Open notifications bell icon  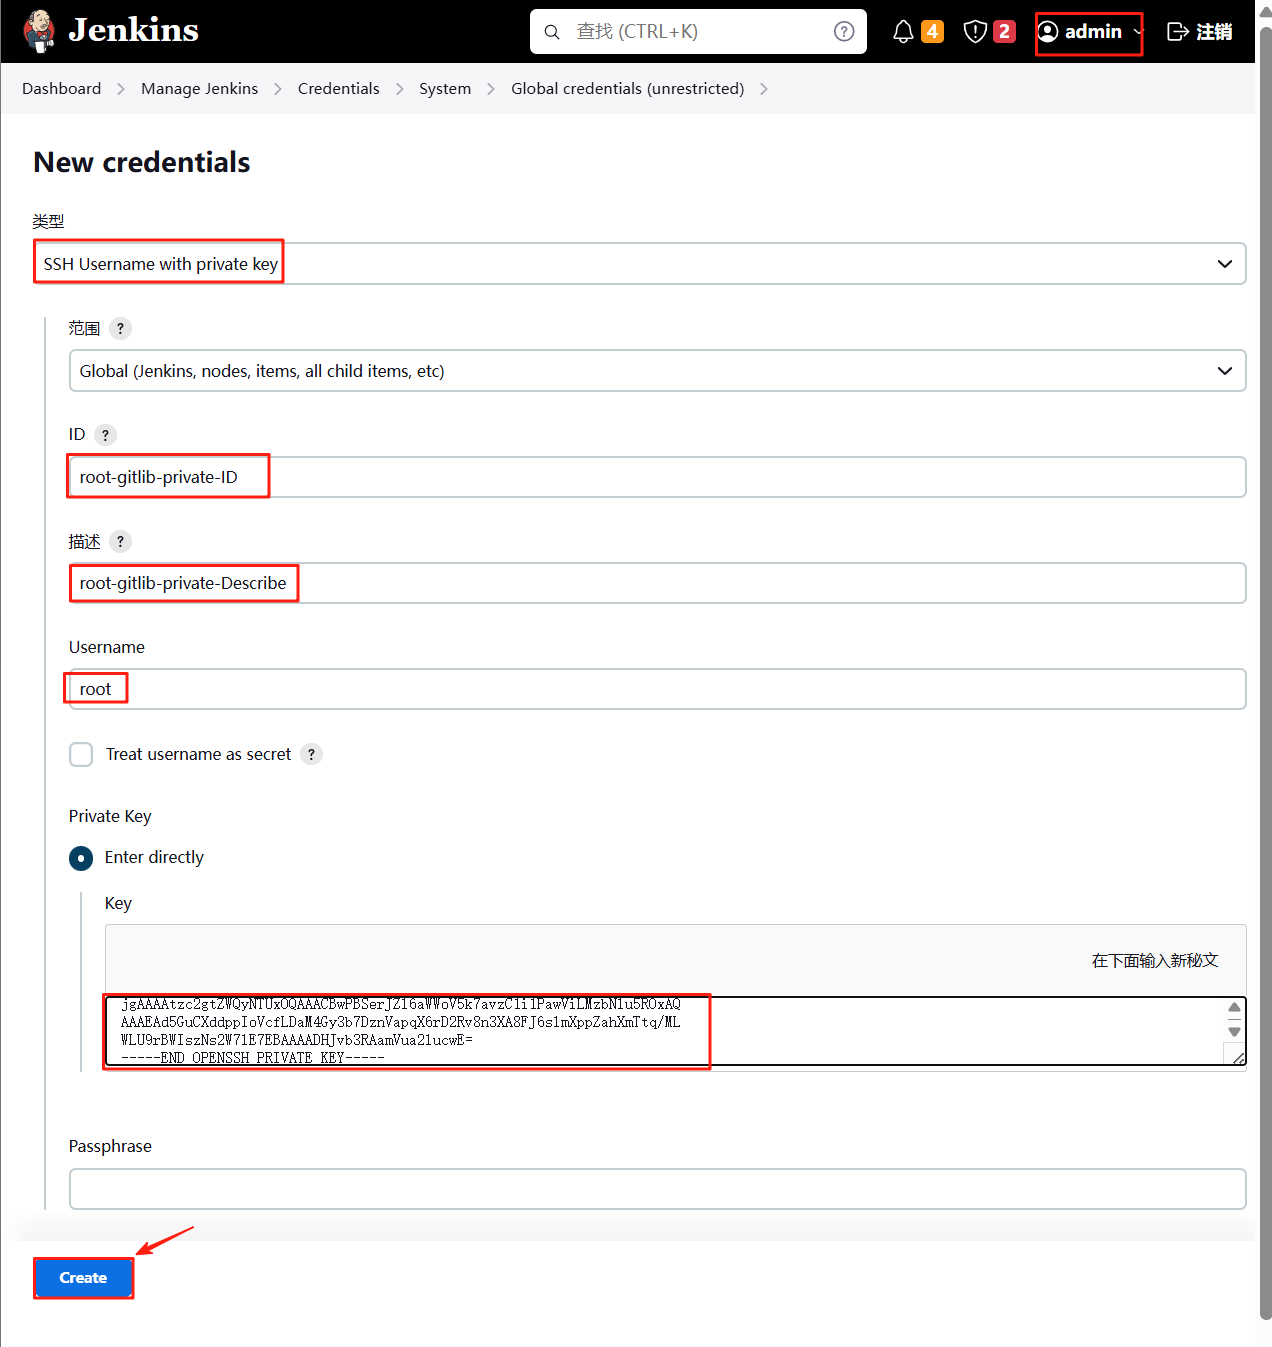click(903, 32)
